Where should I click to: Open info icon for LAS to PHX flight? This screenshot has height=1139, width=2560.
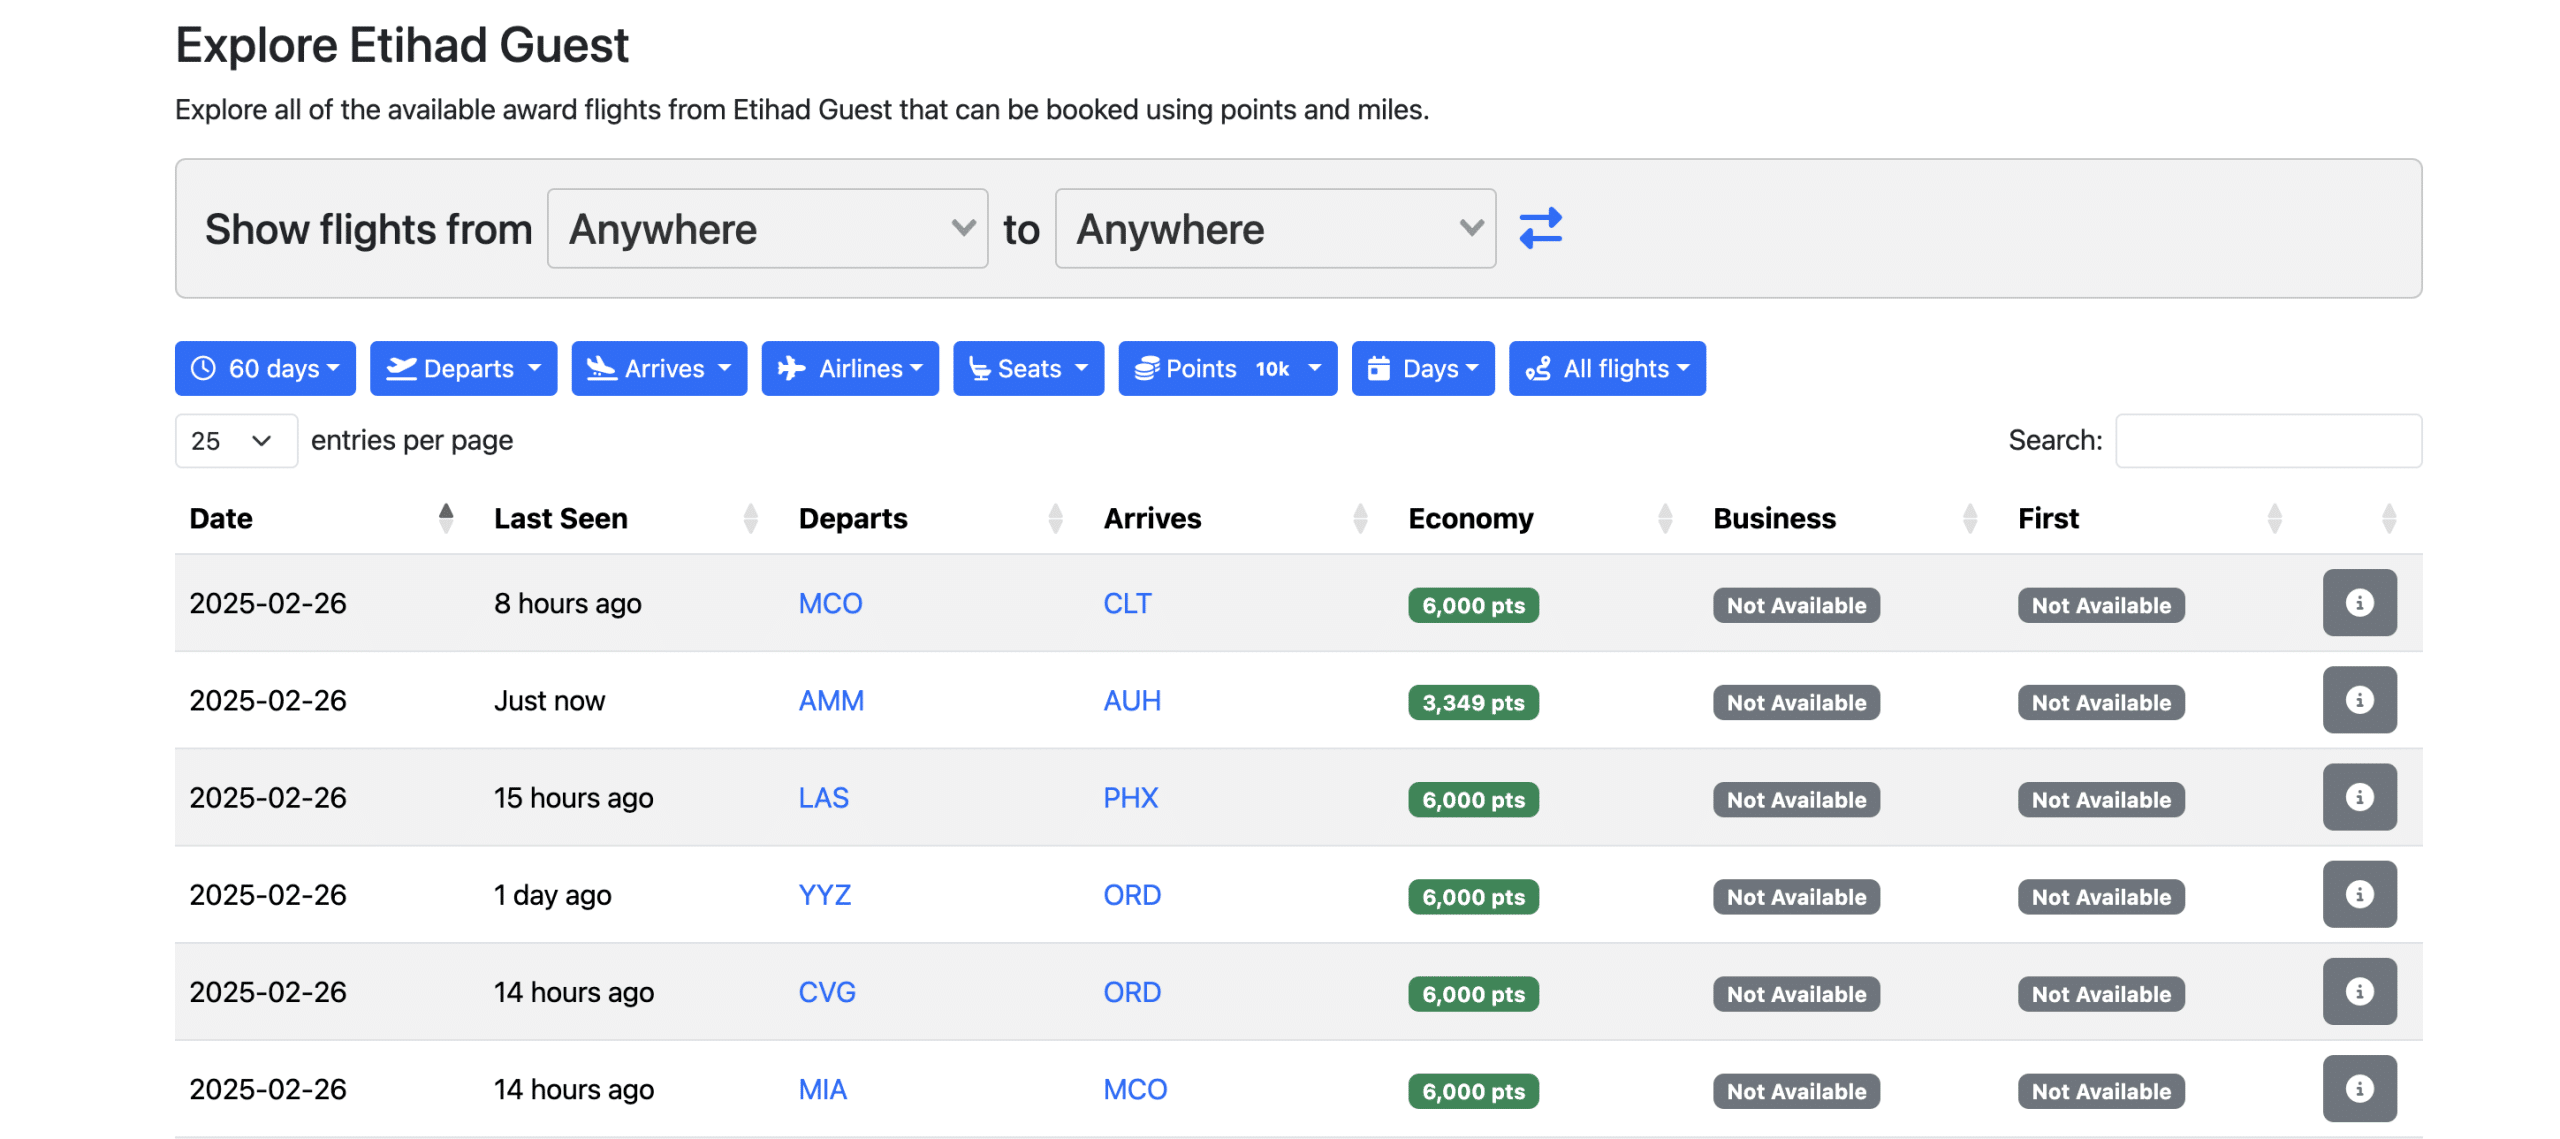pos(2358,797)
